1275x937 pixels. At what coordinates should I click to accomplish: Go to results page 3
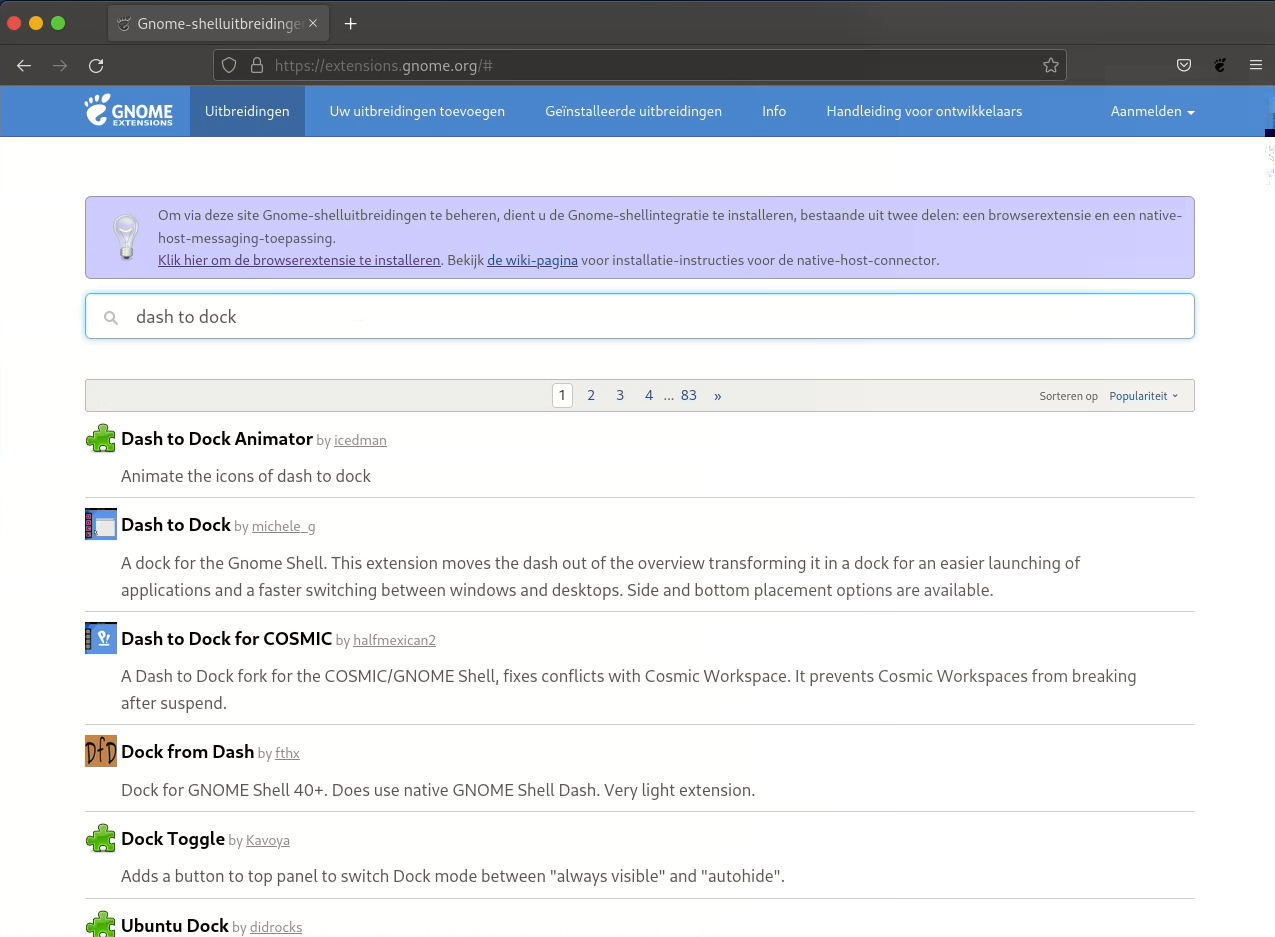click(620, 395)
